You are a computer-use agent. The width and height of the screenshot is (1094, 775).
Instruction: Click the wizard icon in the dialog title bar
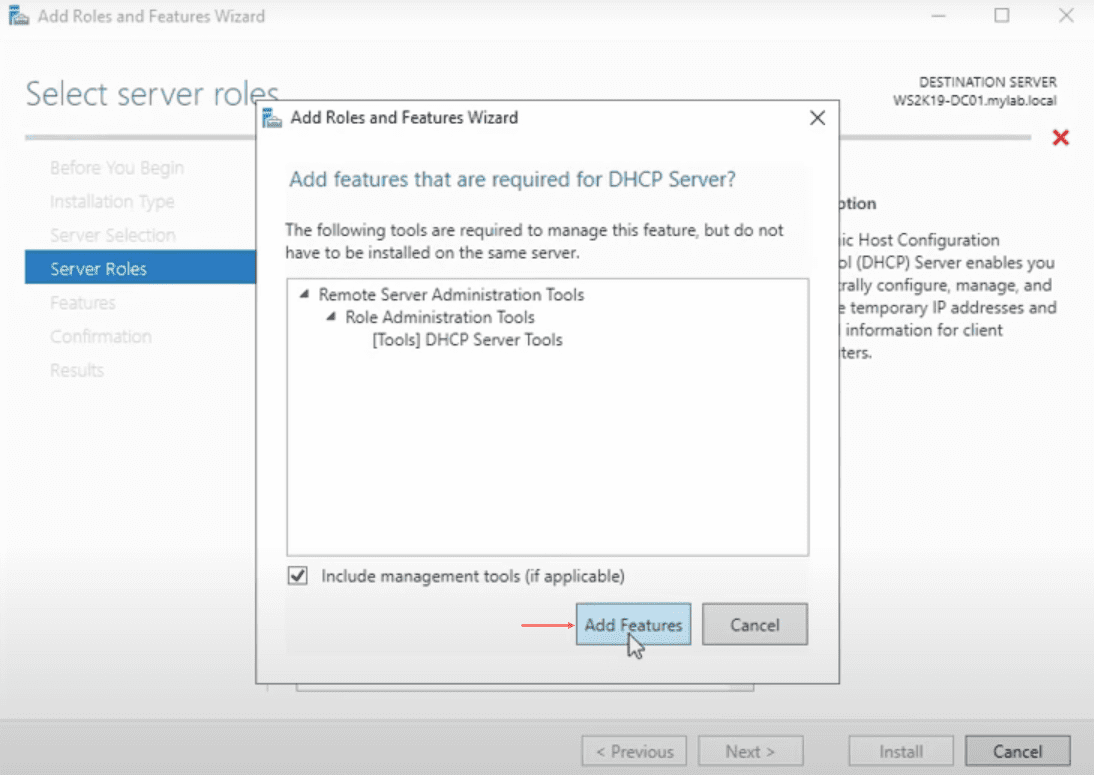(270, 117)
